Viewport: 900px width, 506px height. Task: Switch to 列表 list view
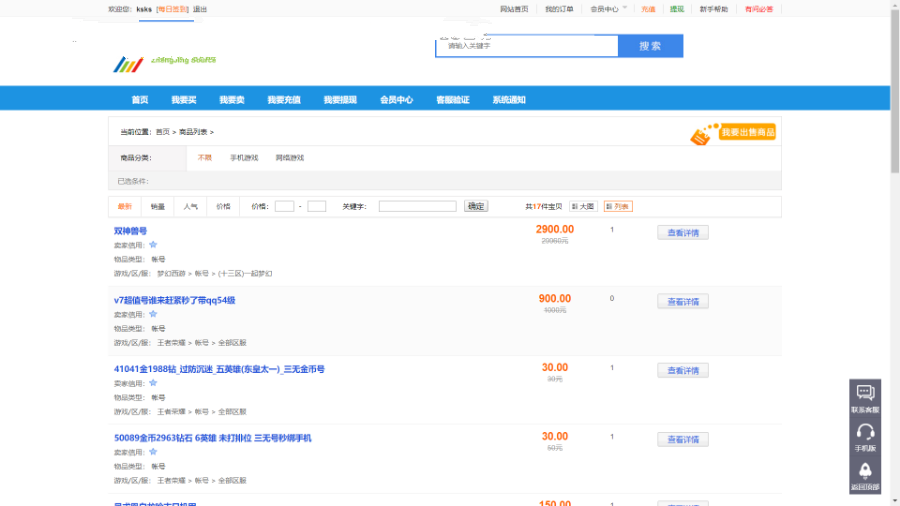click(618, 207)
